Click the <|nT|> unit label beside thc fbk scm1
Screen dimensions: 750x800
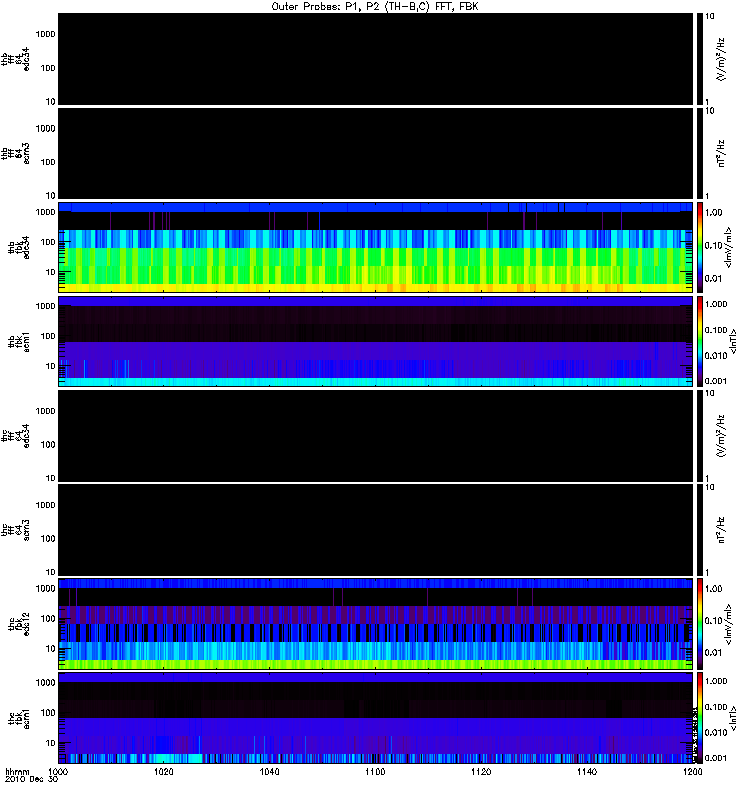point(734,718)
